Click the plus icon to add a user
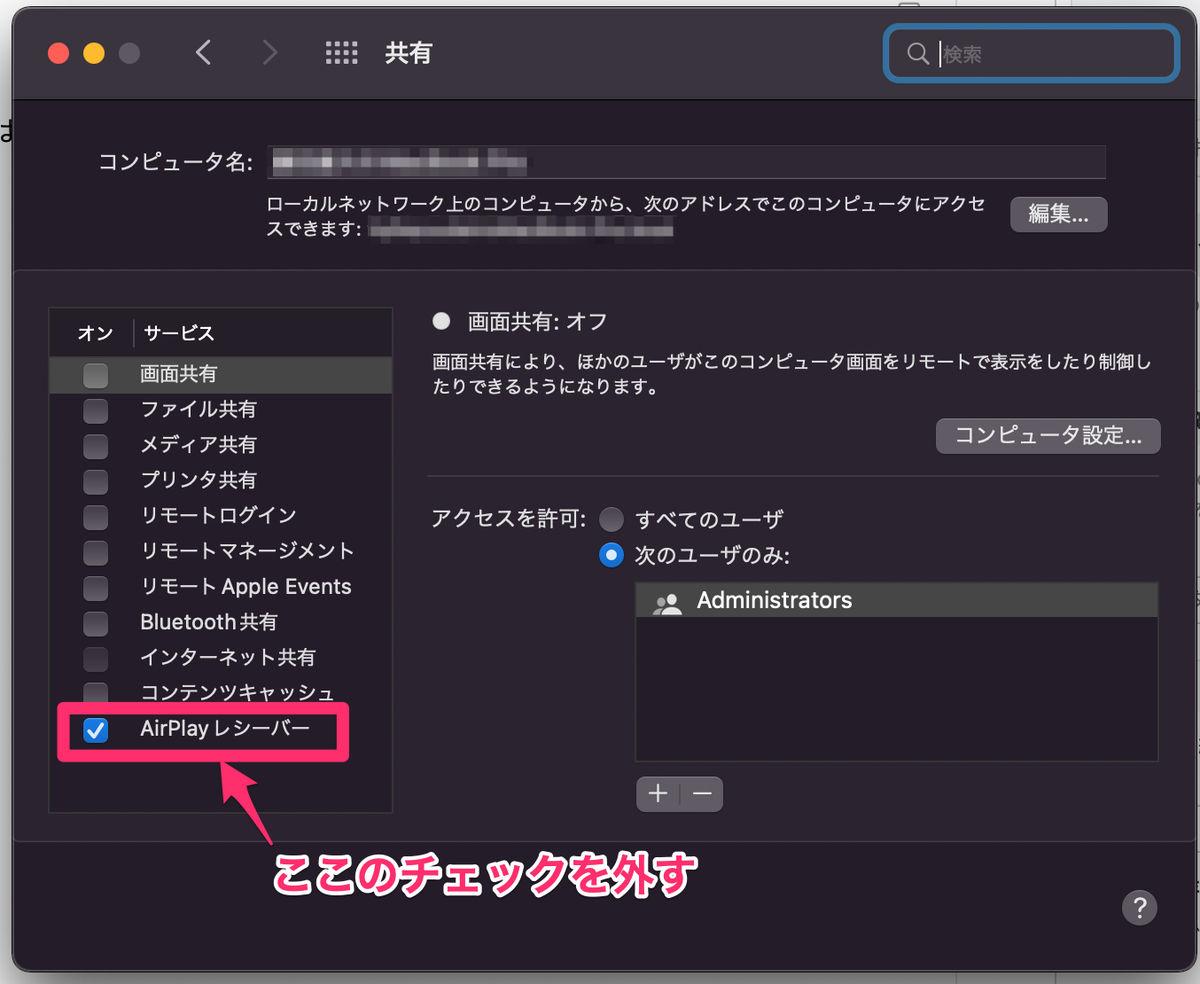 pyautogui.click(x=658, y=793)
